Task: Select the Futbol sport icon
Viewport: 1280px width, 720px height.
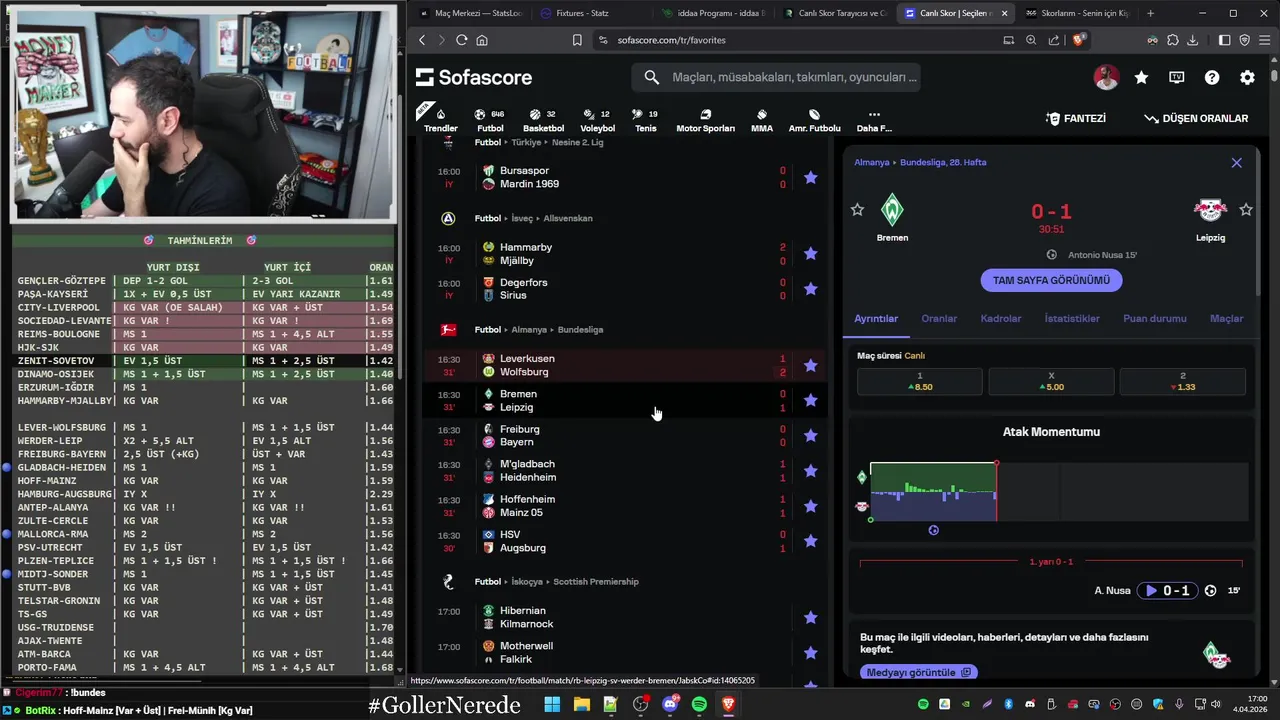Action: click(x=490, y=120)
